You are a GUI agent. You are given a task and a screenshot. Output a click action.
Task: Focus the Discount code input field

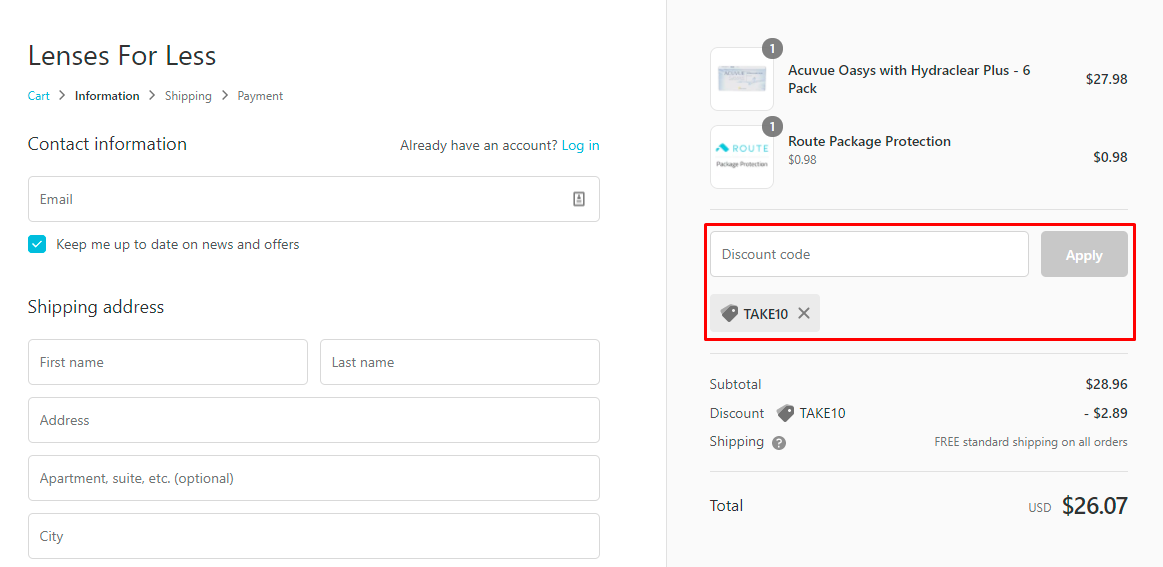coord(869,255)
